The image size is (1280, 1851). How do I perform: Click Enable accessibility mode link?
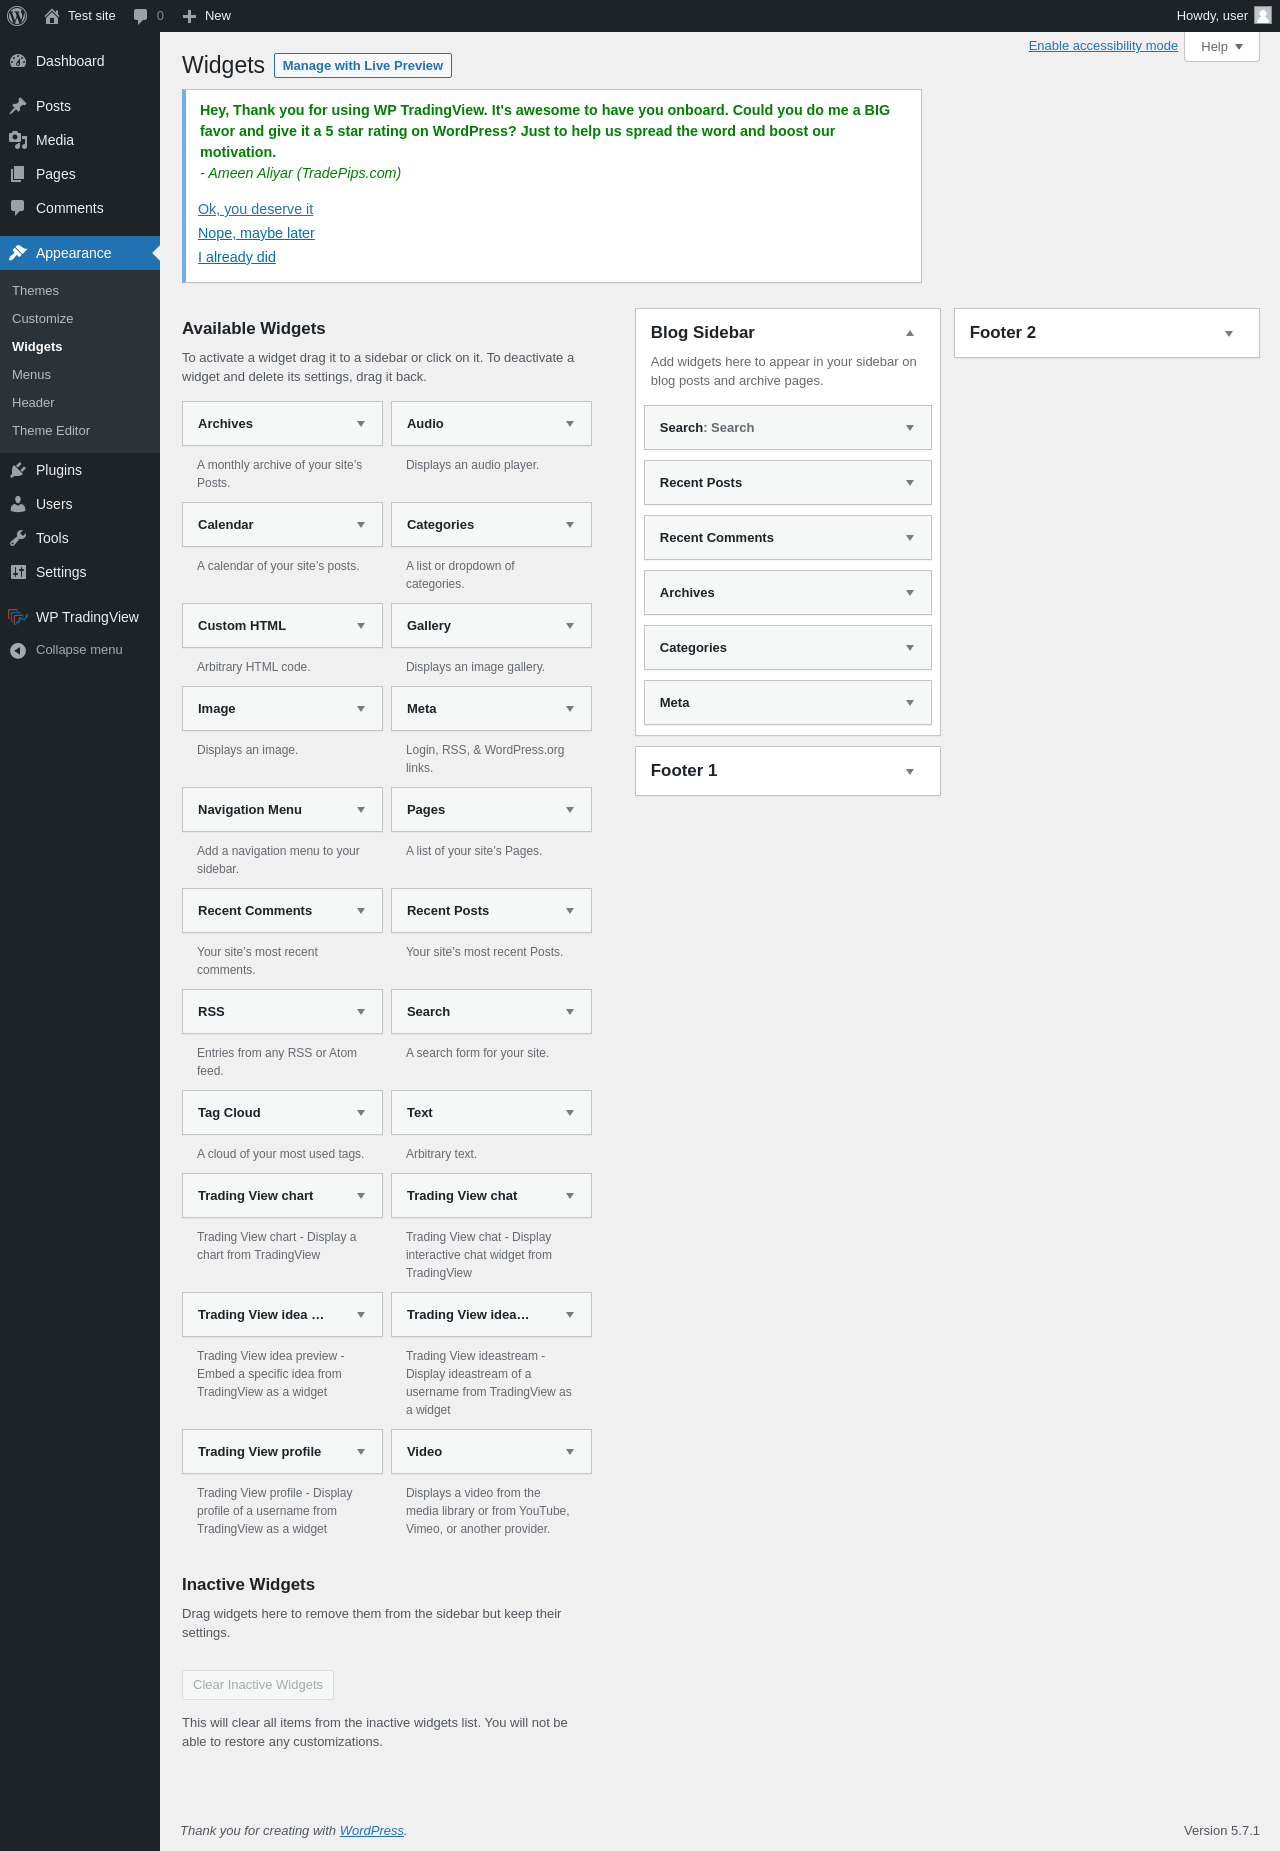[x=1103, y=46]
